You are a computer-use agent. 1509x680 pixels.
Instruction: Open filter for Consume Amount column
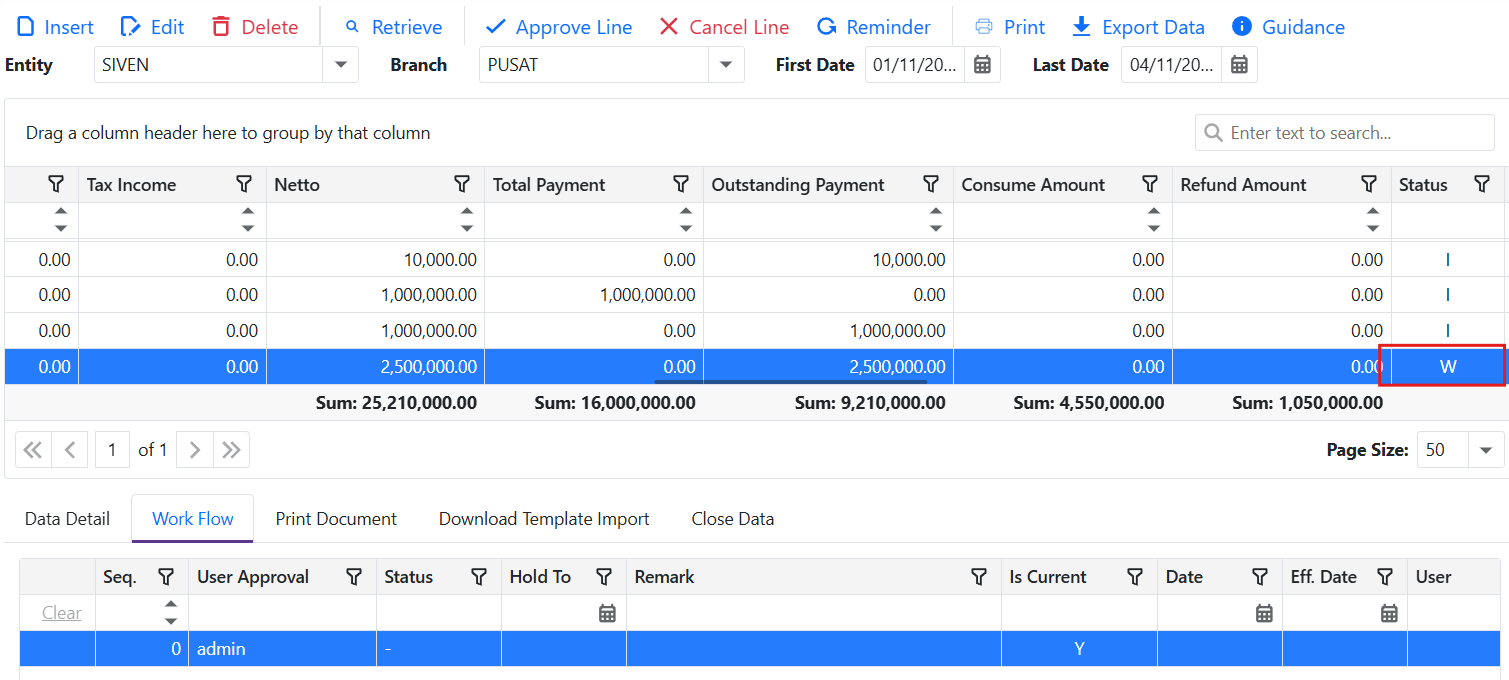[x=1150, y=184]
